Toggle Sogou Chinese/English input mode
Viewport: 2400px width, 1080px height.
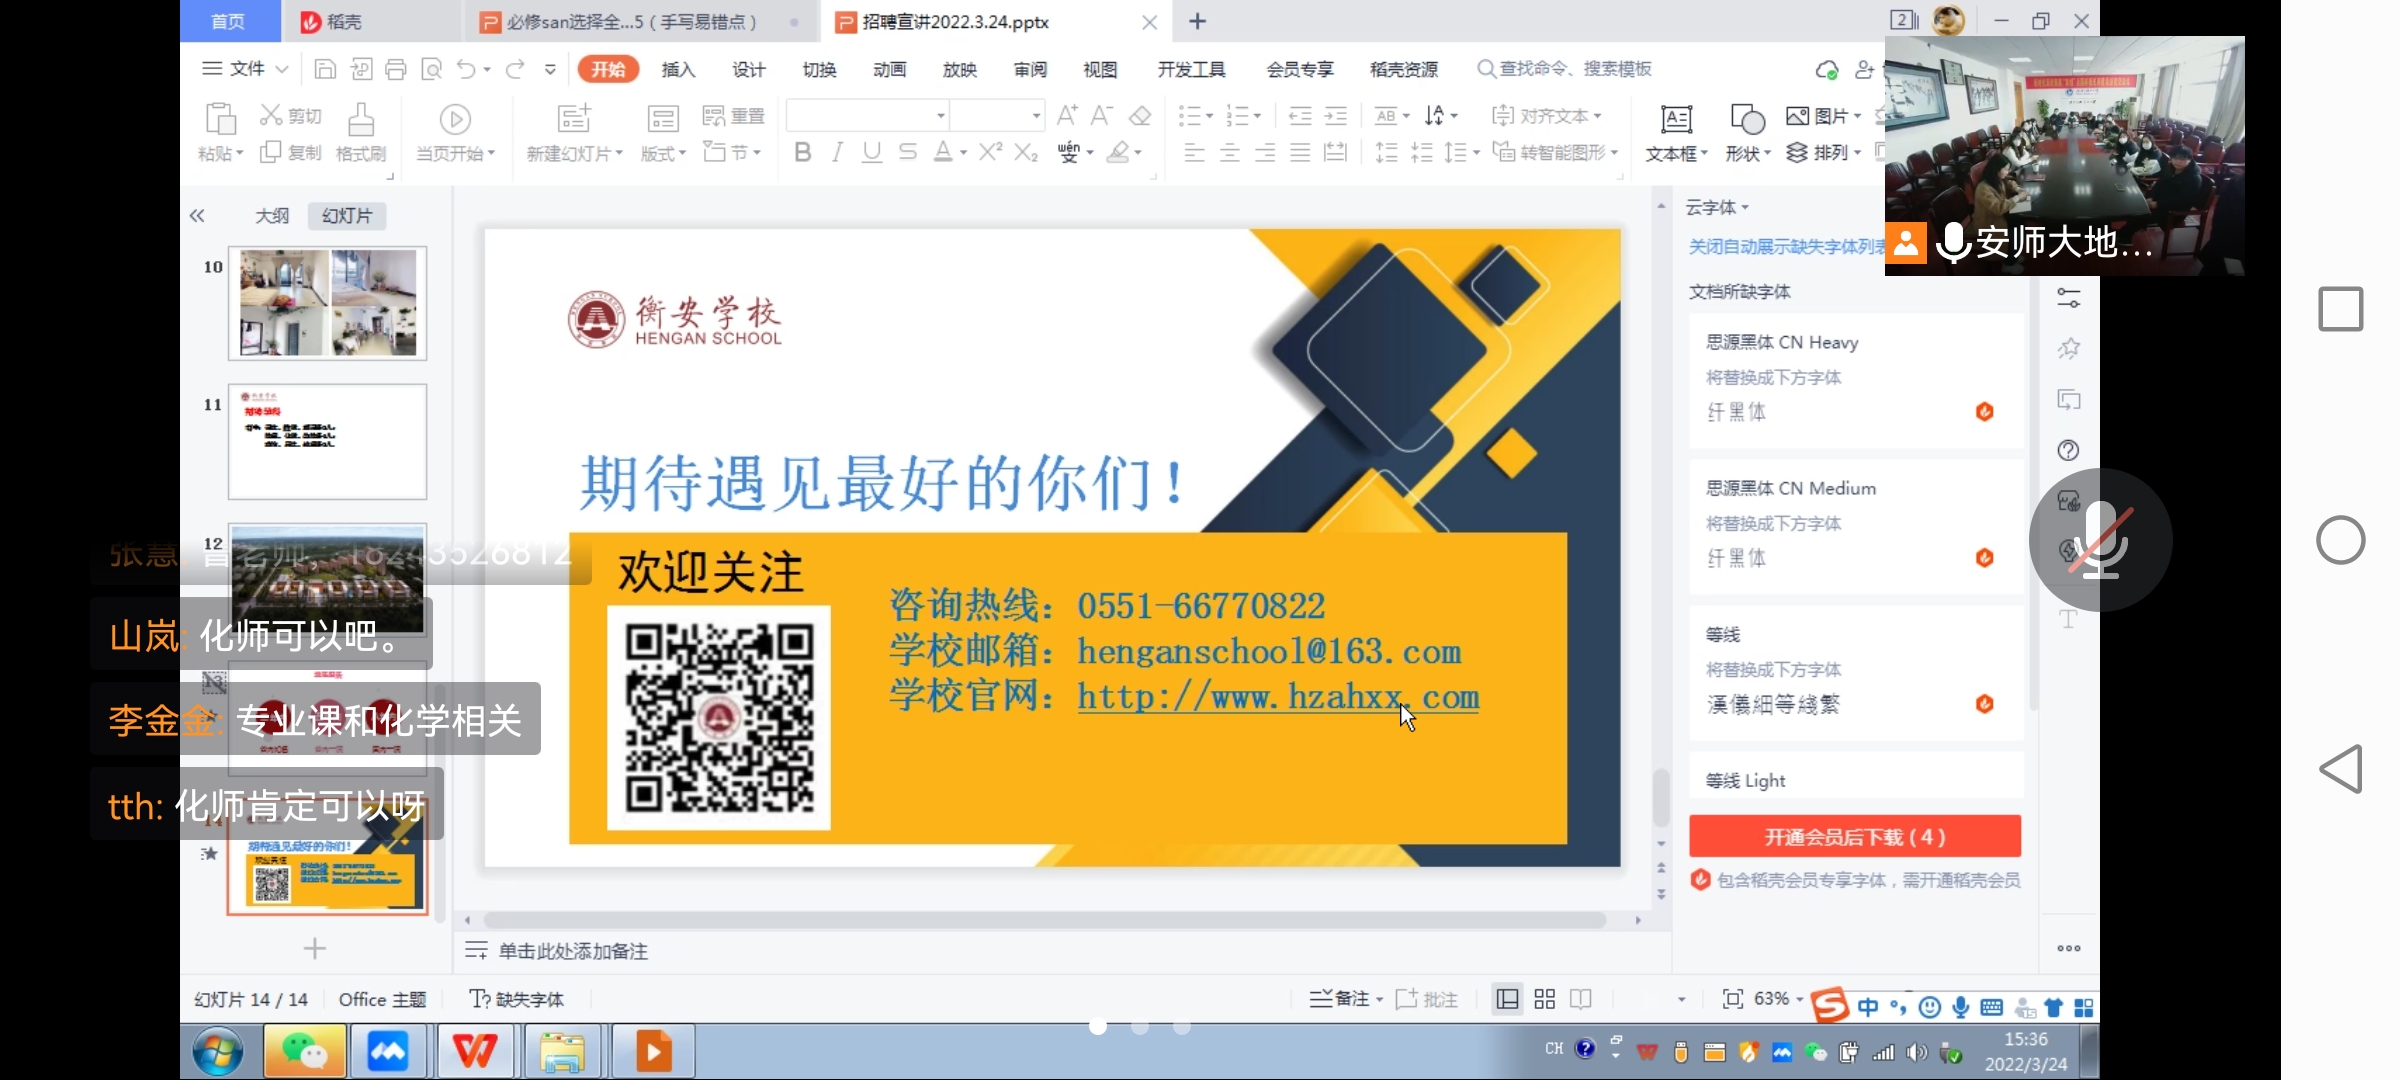pyautogui.click(x=1868, y=1007)
